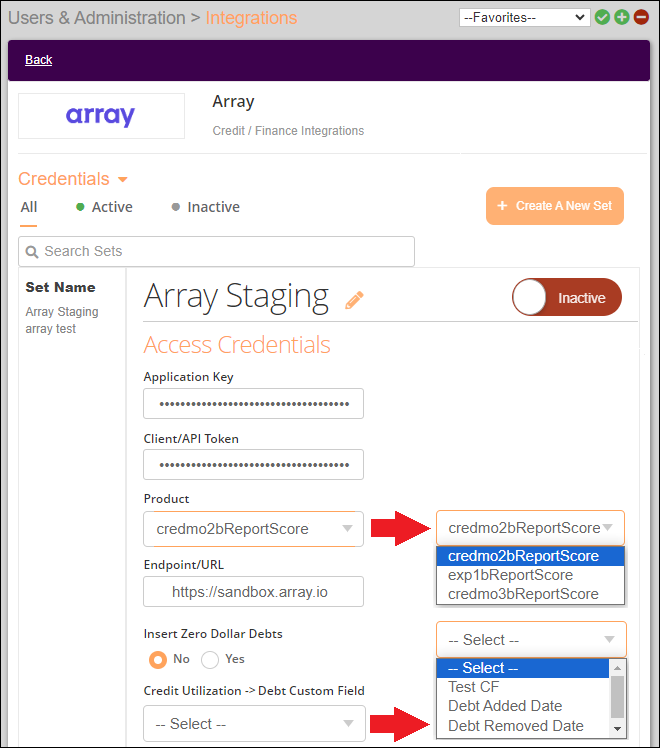Click the pencil icon beside Array Staging
Screen dimensions: 660x748
[354, 300]
